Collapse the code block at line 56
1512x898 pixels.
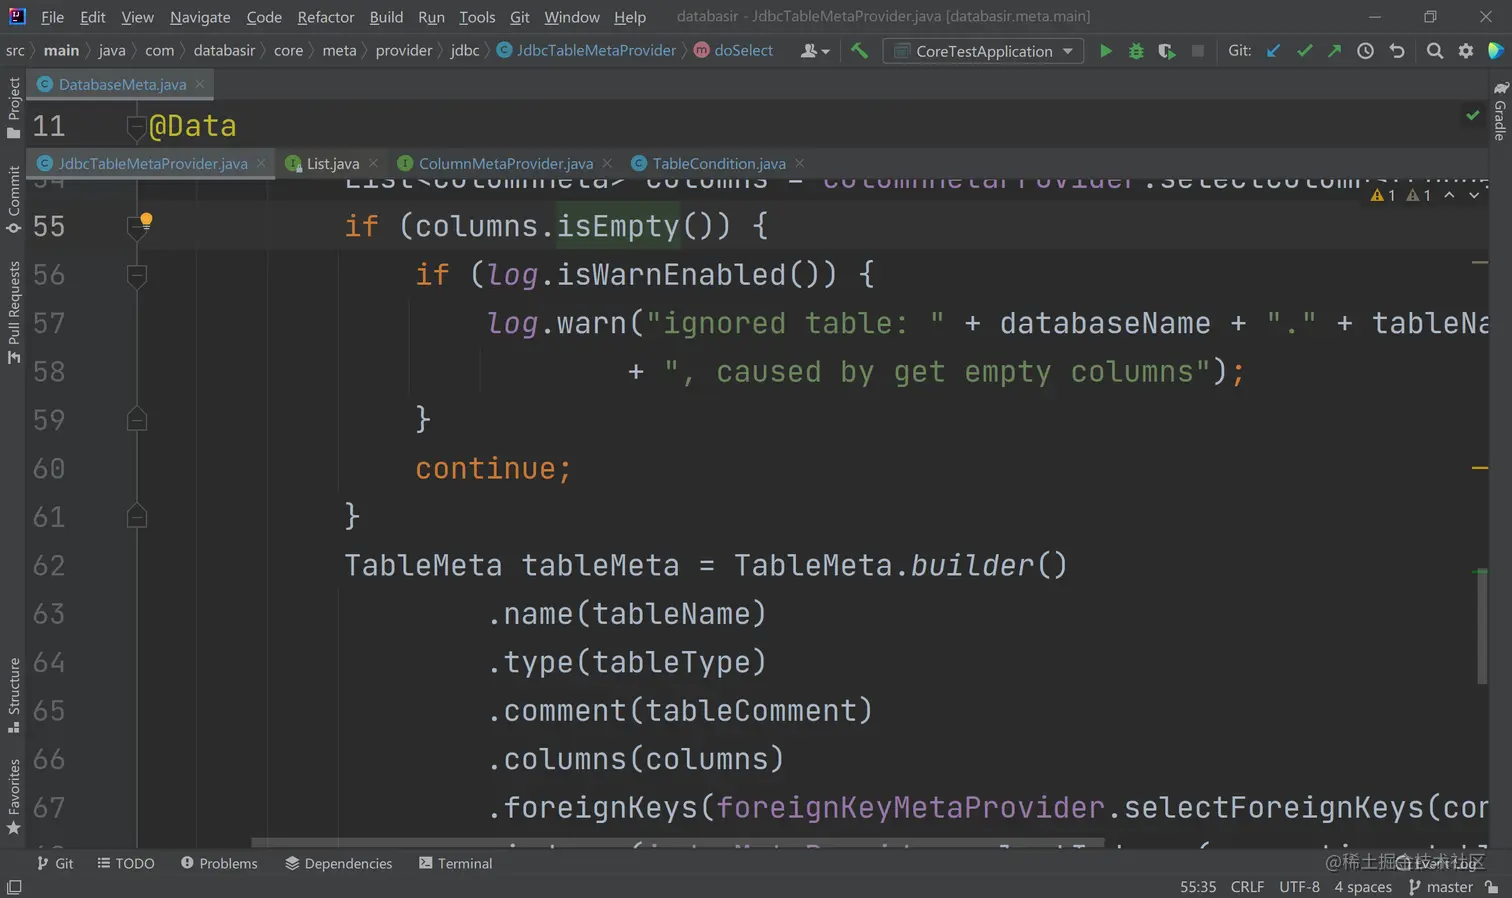pos(137,275)
